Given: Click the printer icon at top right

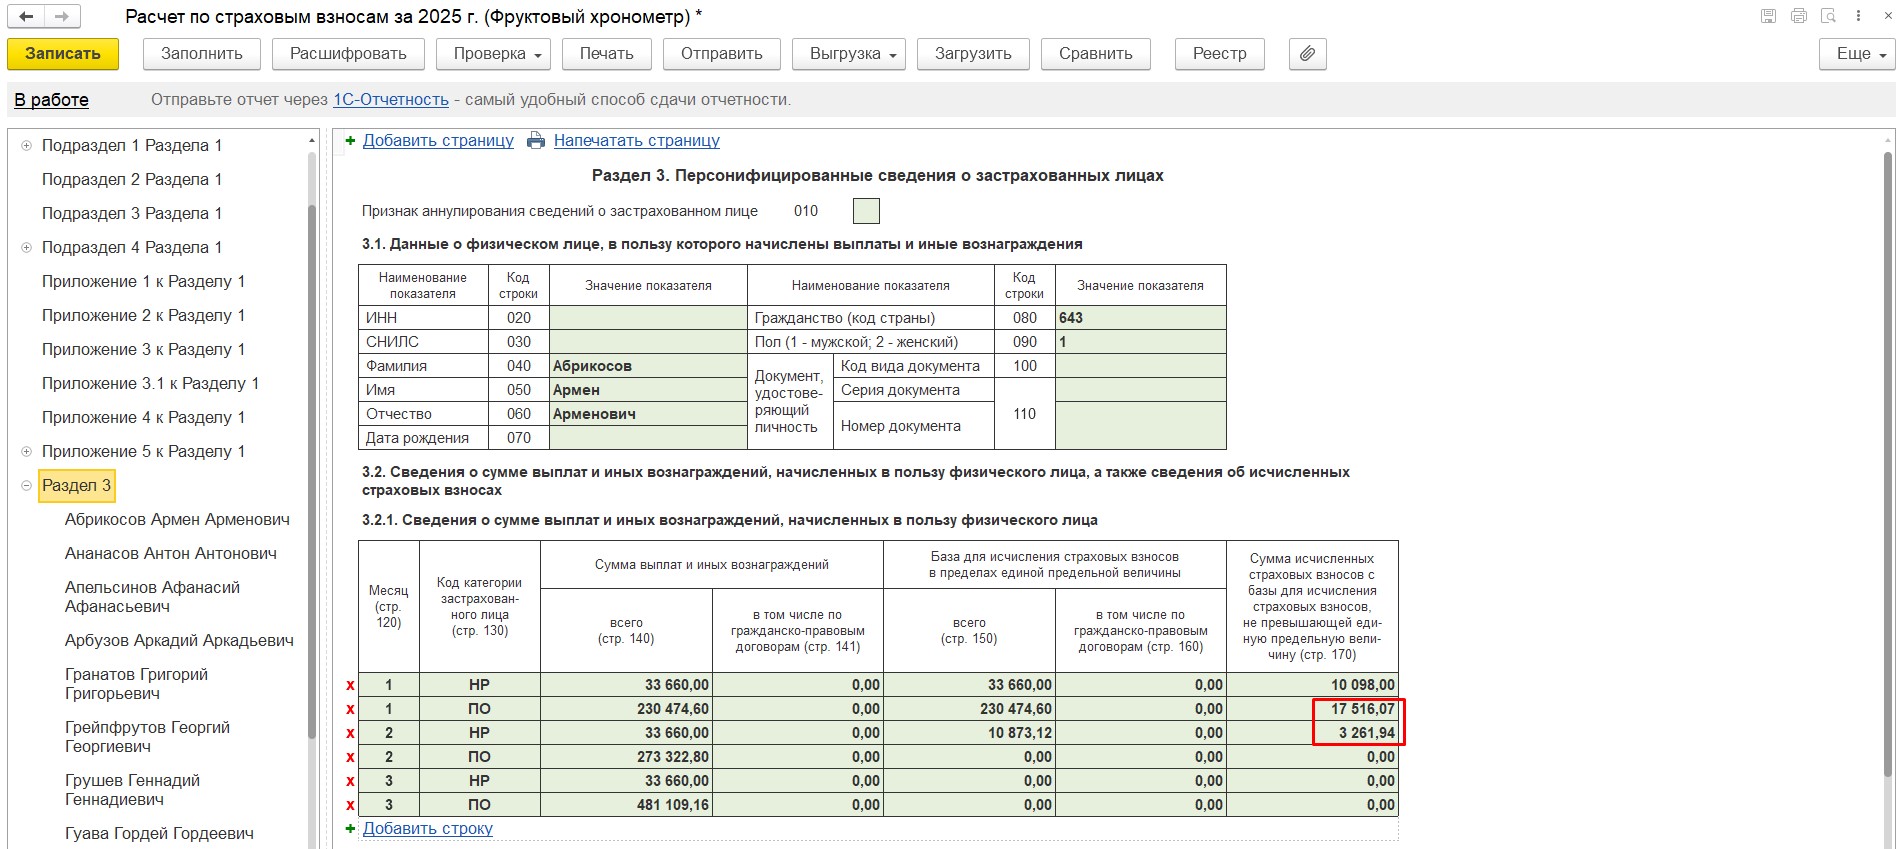Looking at the screenshot, I should [1799, 16].
